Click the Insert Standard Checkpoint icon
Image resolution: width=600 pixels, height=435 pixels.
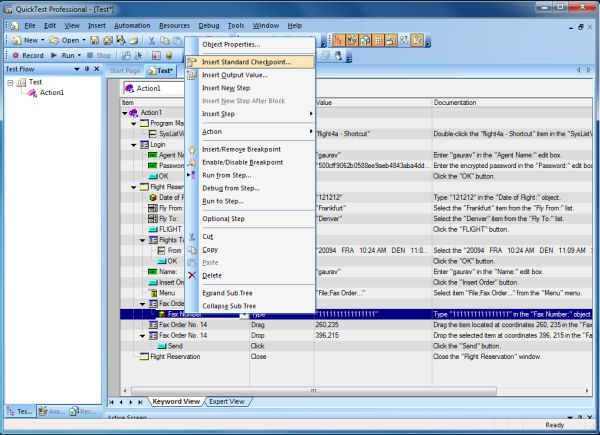192,62
